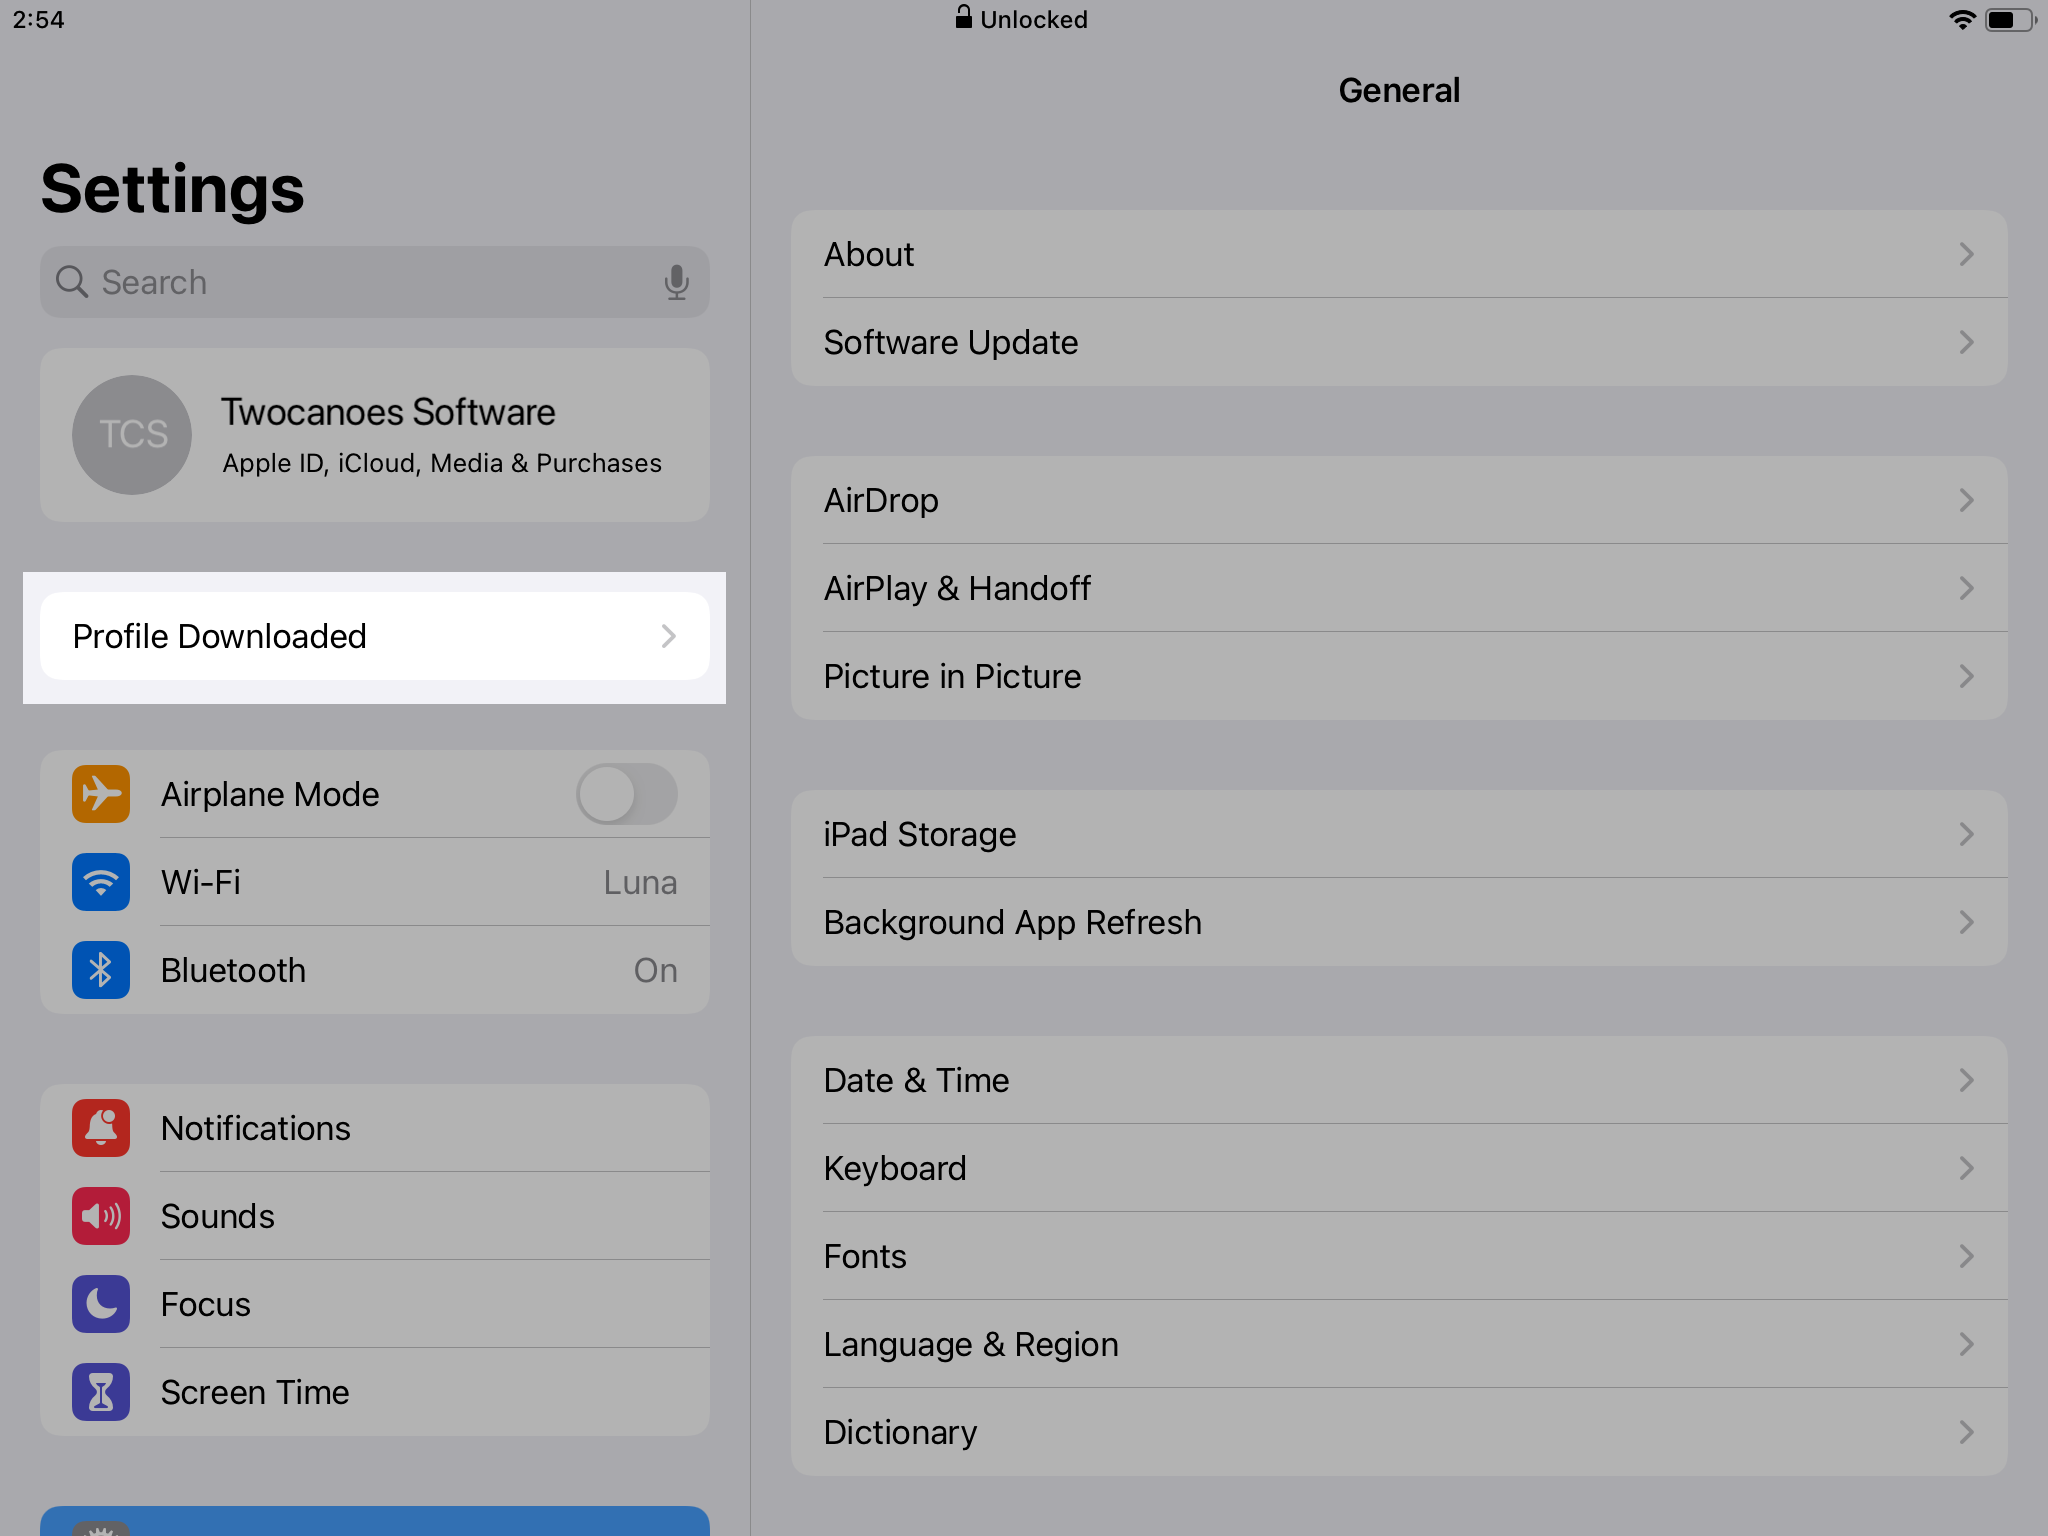The height and width of the screenshot is (1536, 2048).
Task: Tap the microphone icon in the search bar
Action: tap(676, 282)
